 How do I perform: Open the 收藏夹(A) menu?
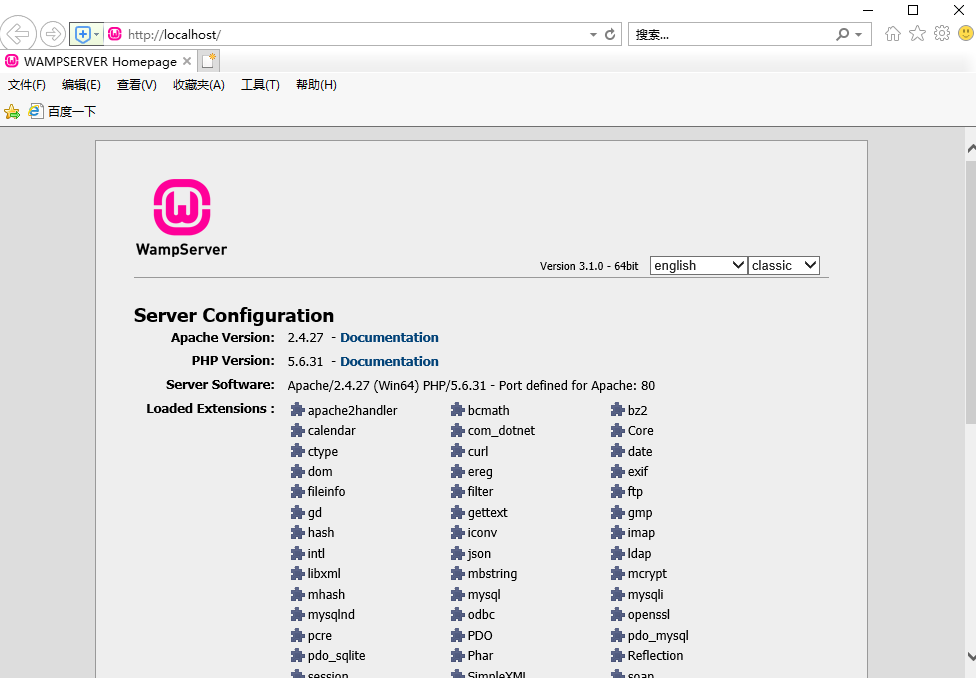(199, 85)
